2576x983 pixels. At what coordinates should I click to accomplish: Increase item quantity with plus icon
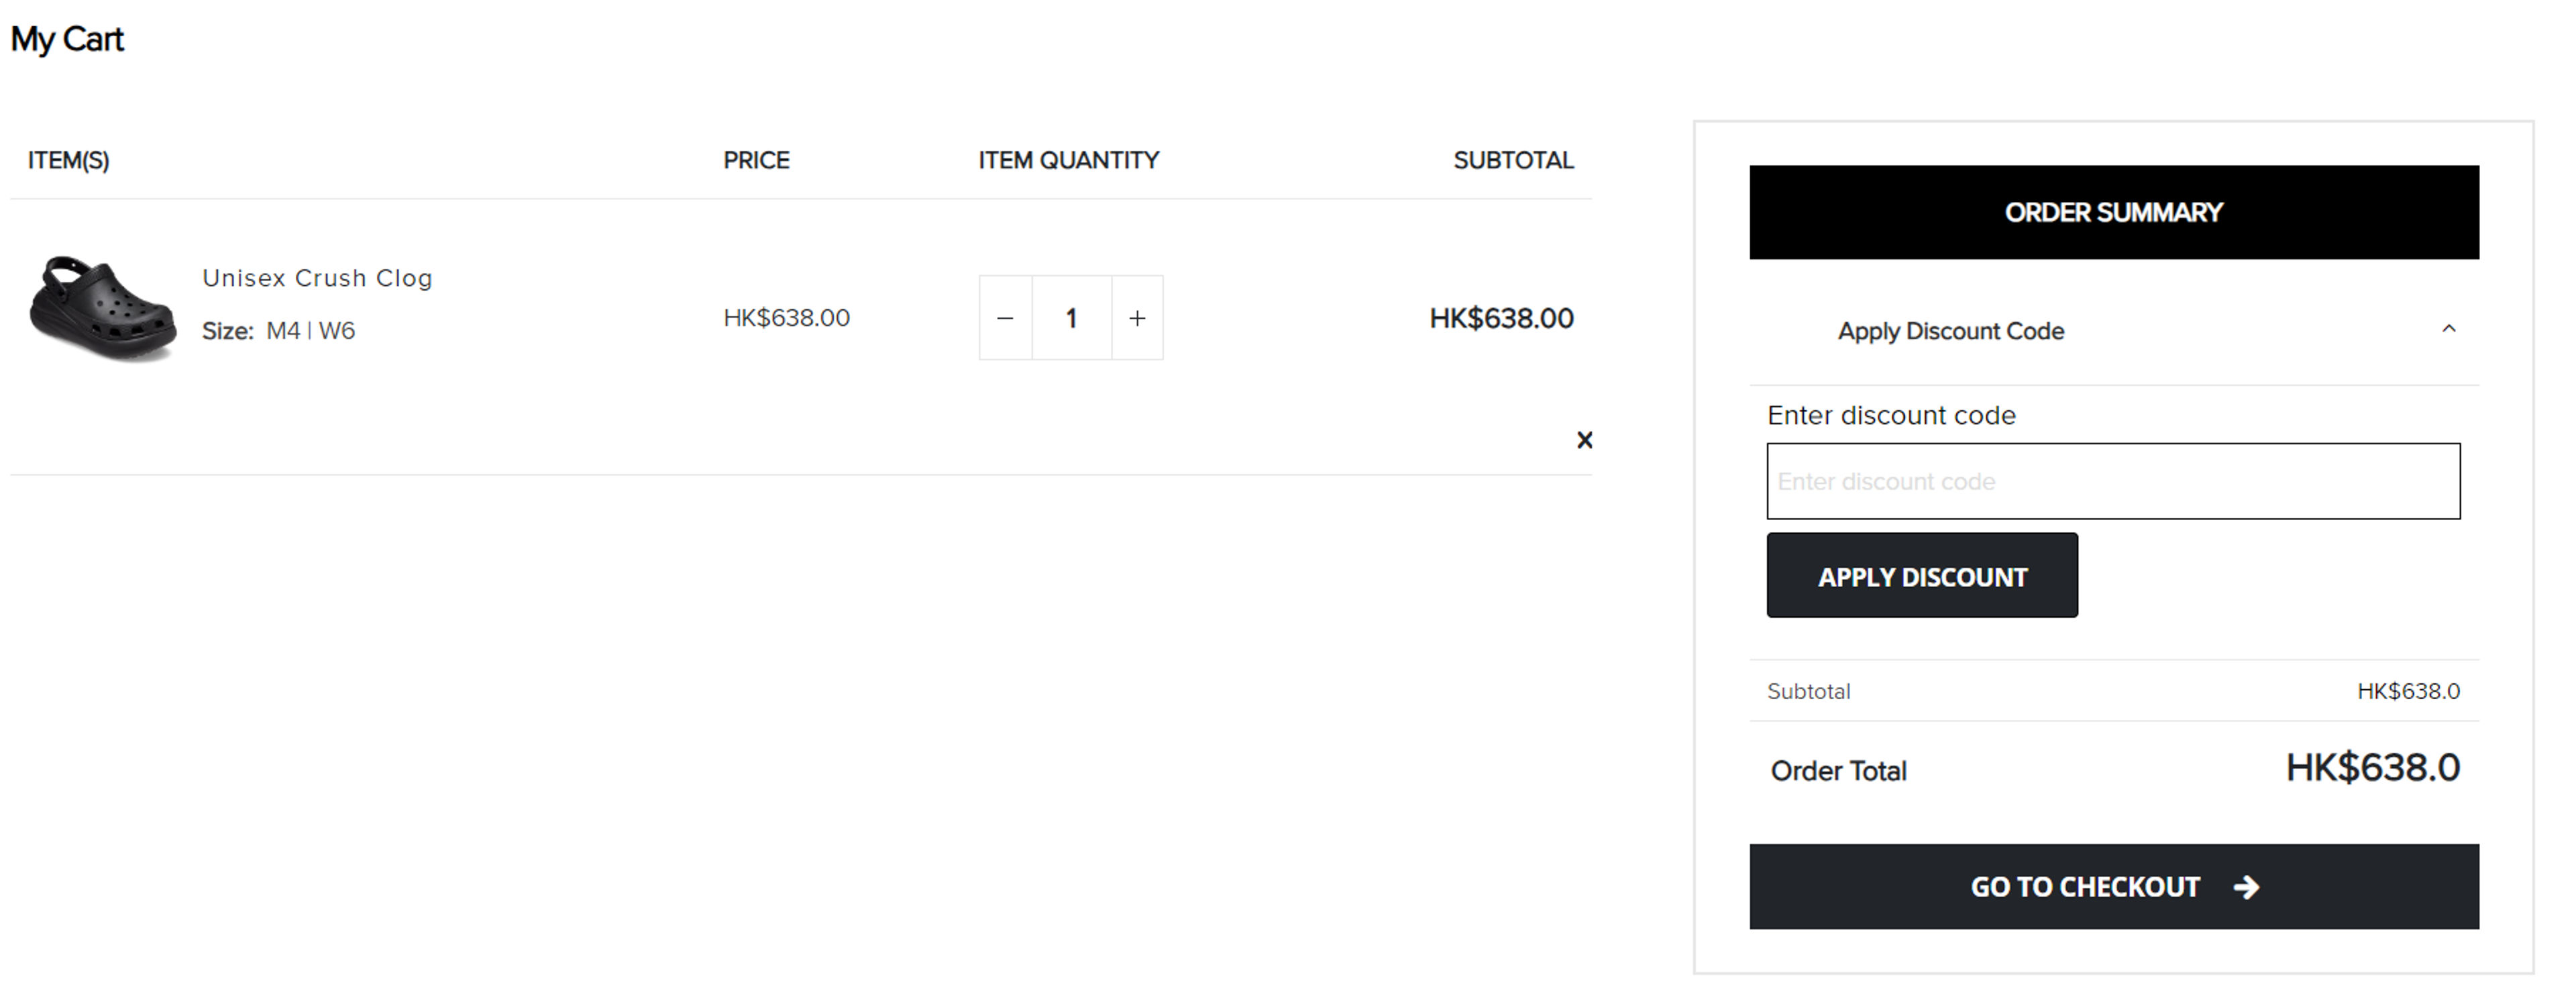pyautogui.click(x=1137, y=318)
